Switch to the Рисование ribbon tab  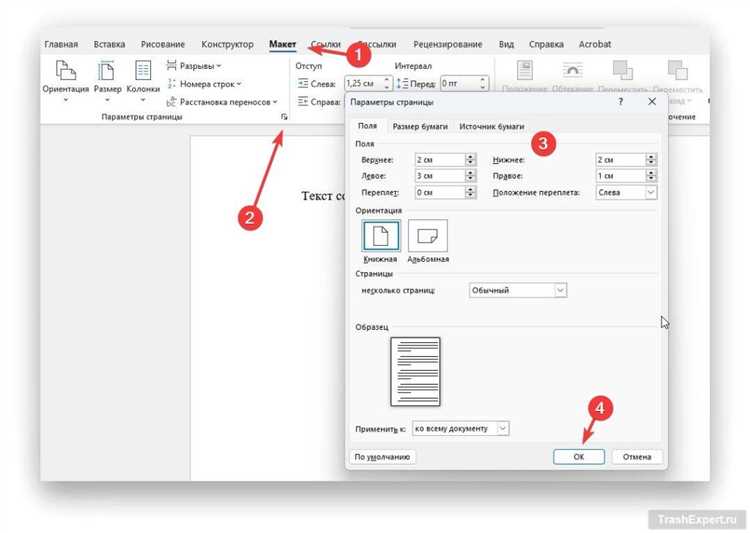(163, 44)
